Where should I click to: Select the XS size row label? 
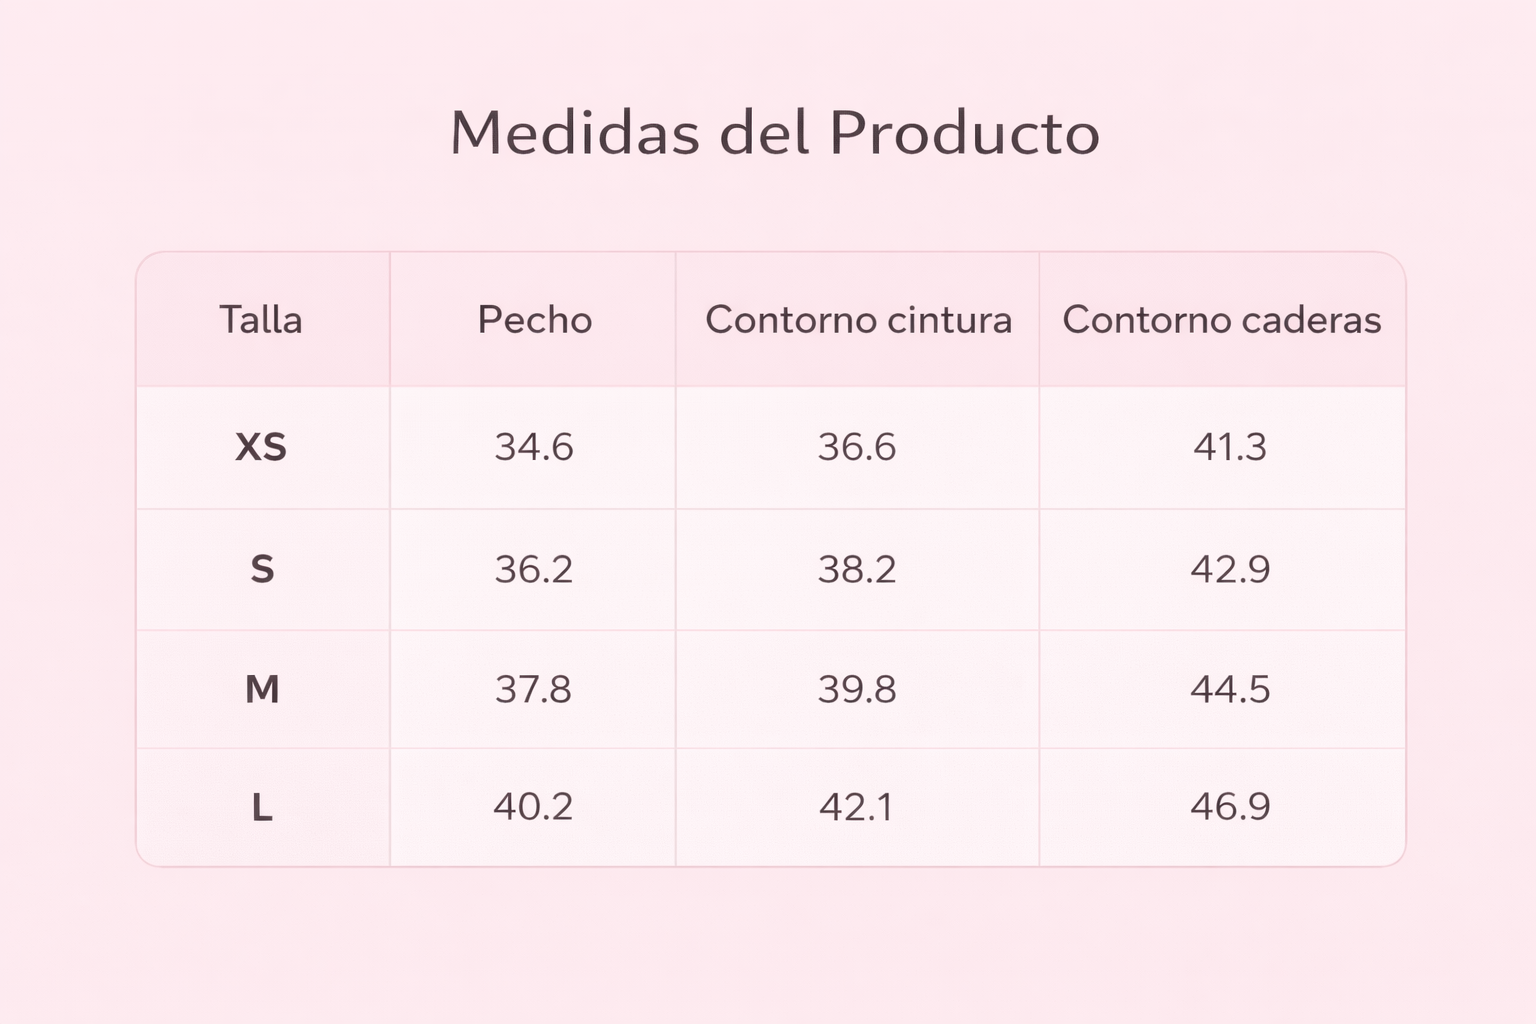pos(261,447)
